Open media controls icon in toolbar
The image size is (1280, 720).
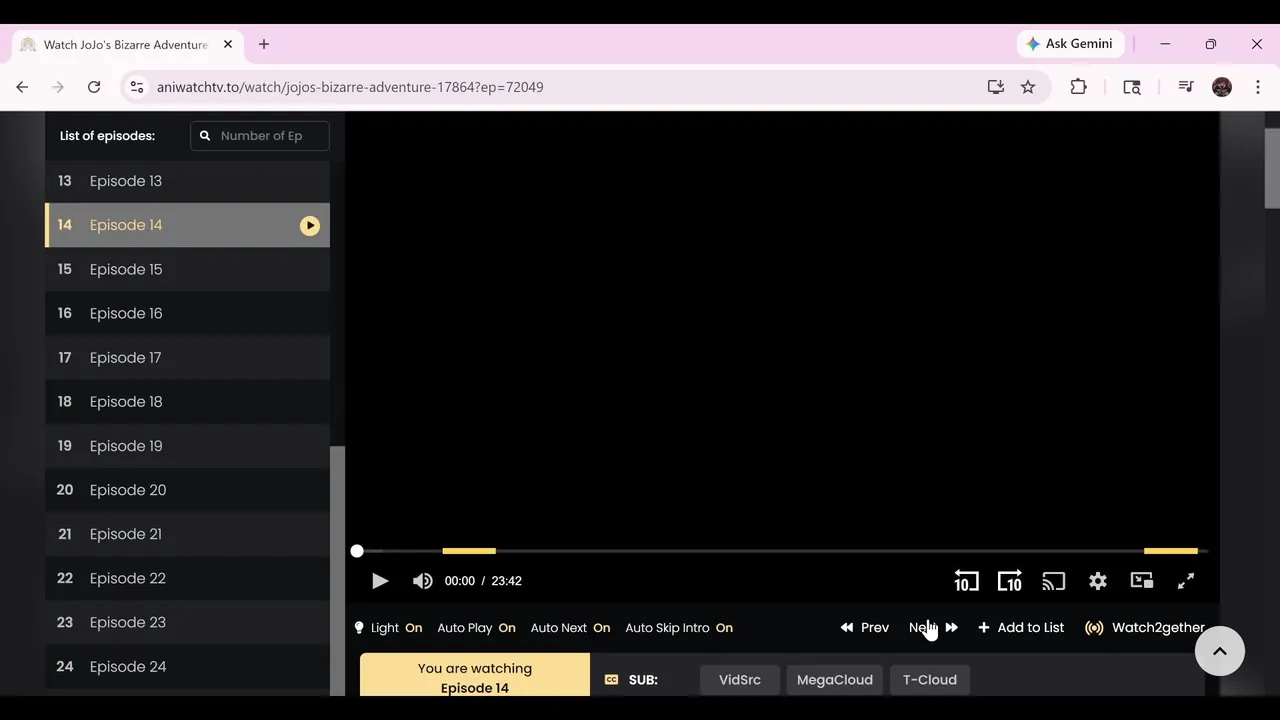tap(1186, 87)
